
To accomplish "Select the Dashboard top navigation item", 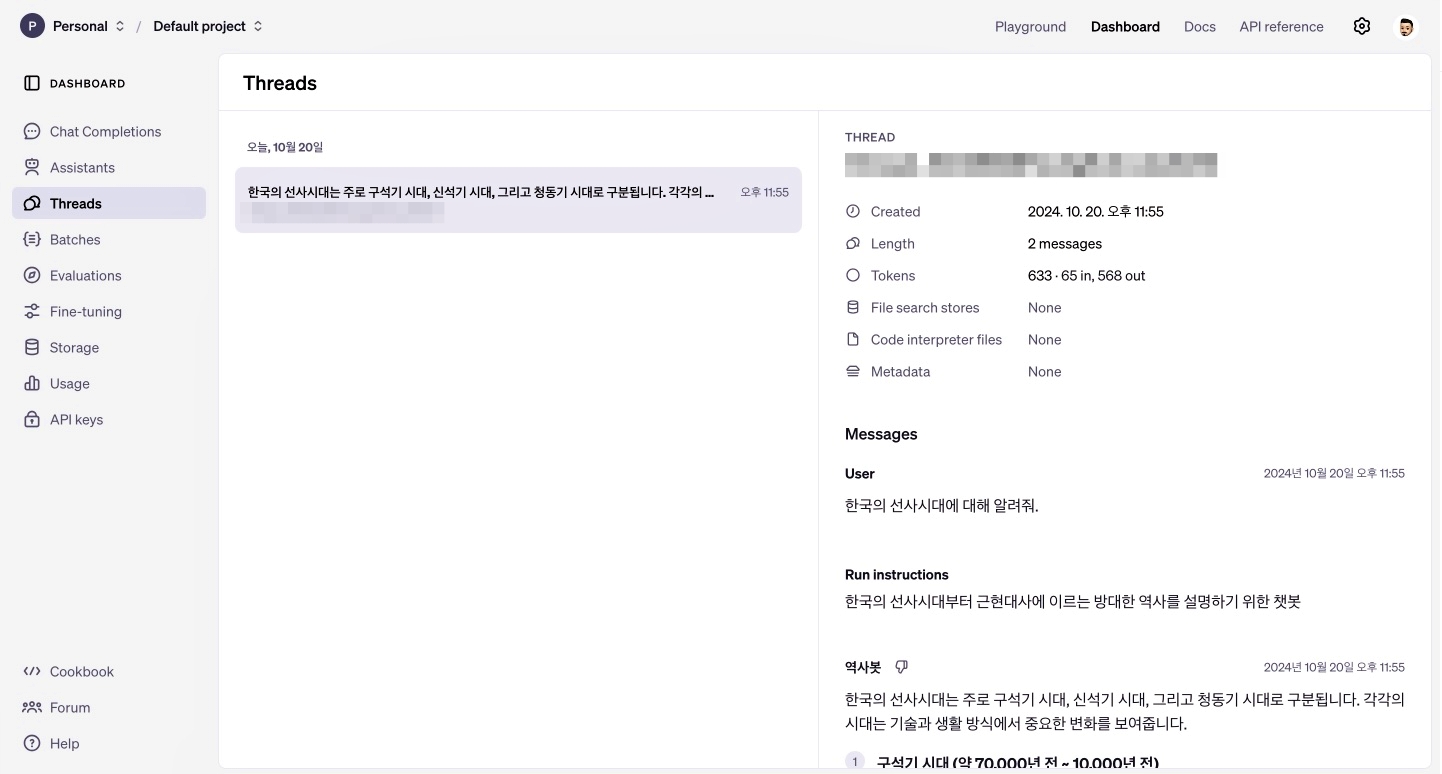I will click(1125, 27).
